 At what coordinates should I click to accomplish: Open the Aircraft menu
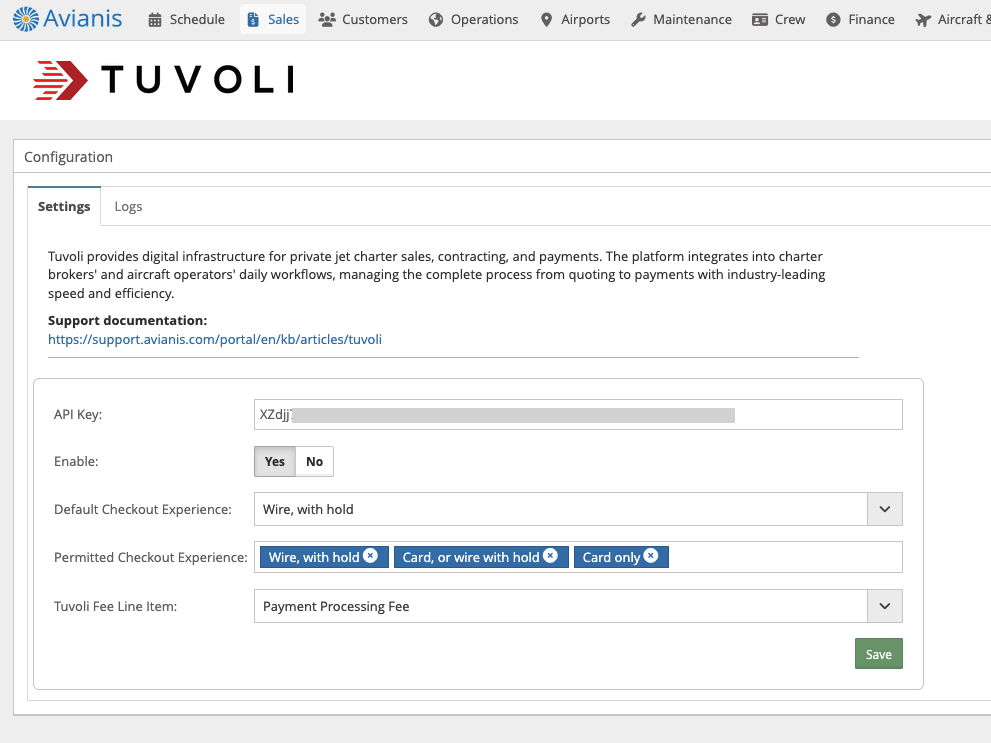953,20
